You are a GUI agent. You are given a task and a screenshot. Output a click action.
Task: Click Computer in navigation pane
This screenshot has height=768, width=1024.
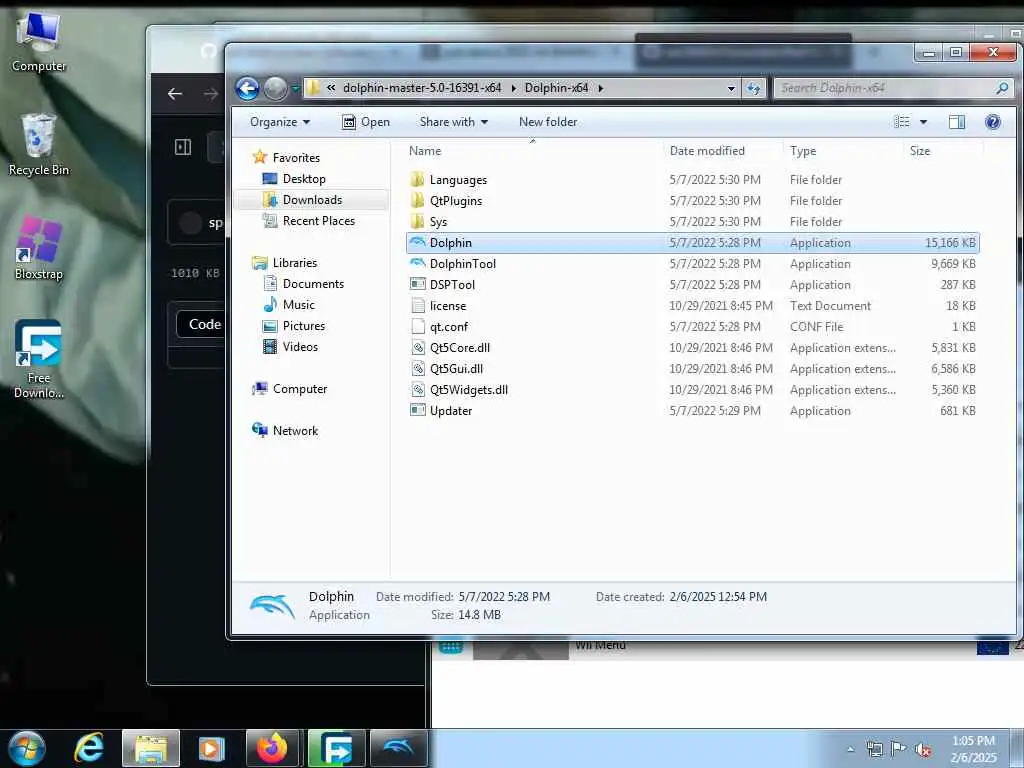(x=300, y=389)
